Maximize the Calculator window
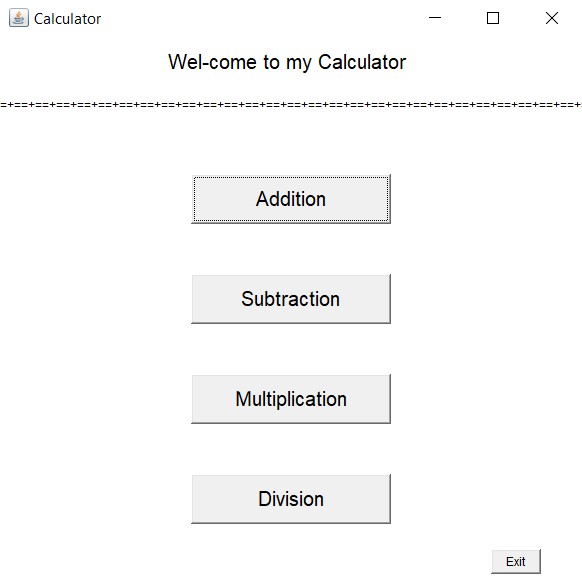582x588 pixels. pos(493,18)
